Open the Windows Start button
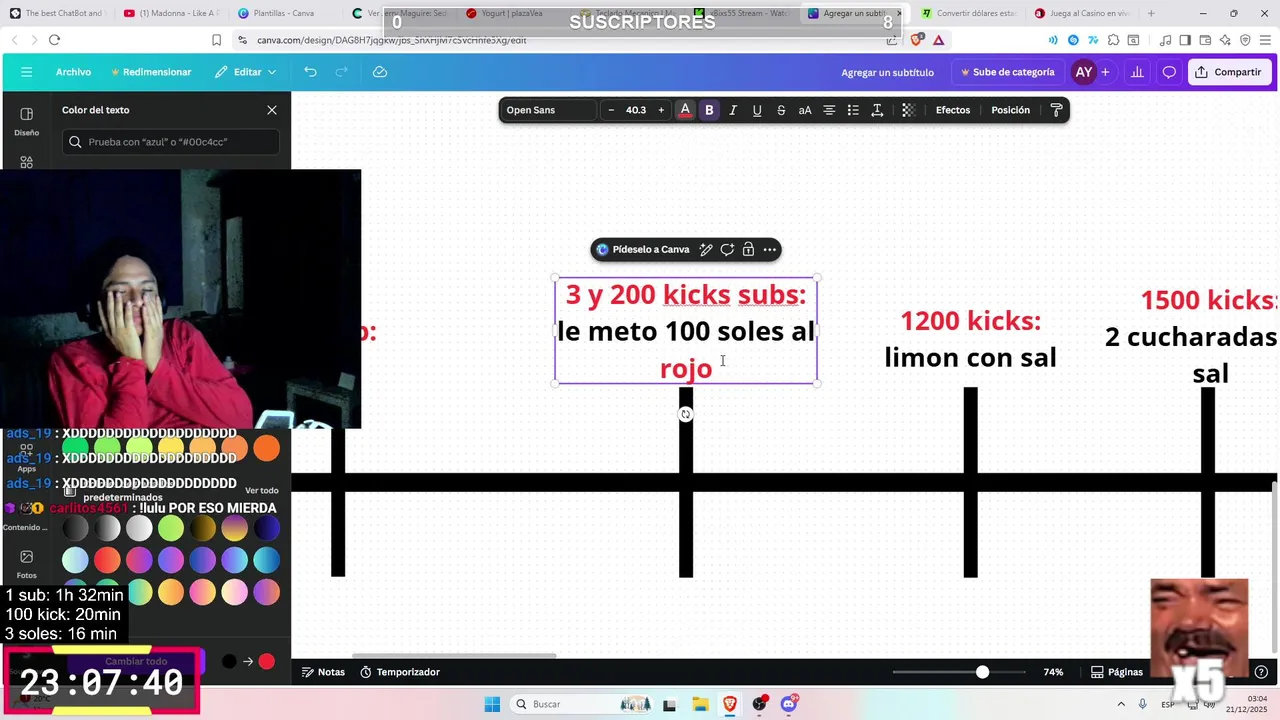Screen dimensions: 1280x720 tap(492, 704)
